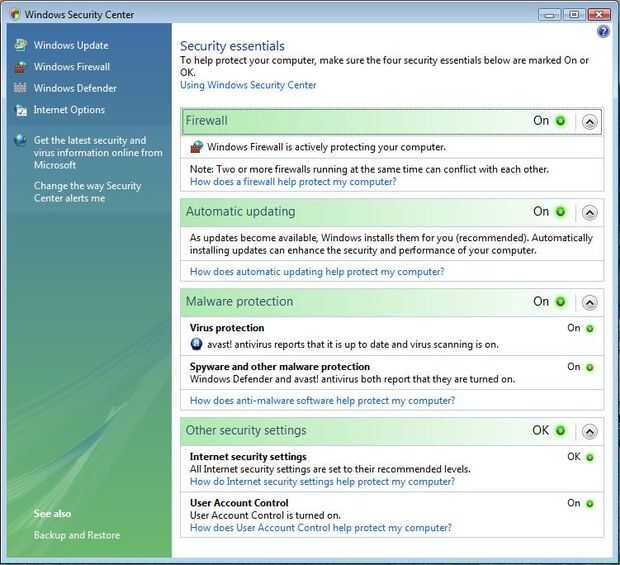Click the See also heading

click(52, 514)
